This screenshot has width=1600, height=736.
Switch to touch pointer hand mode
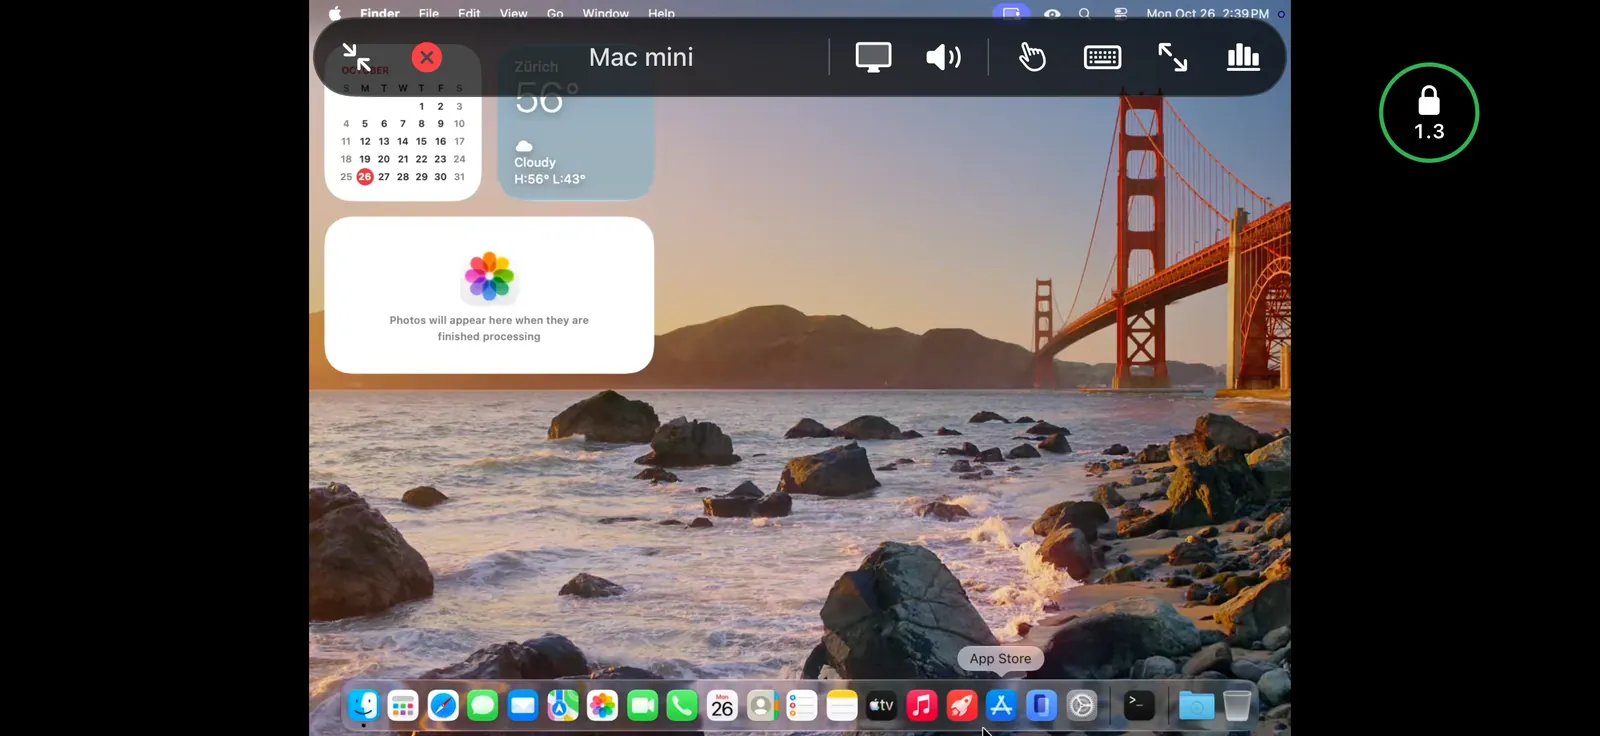[1032, 57]
